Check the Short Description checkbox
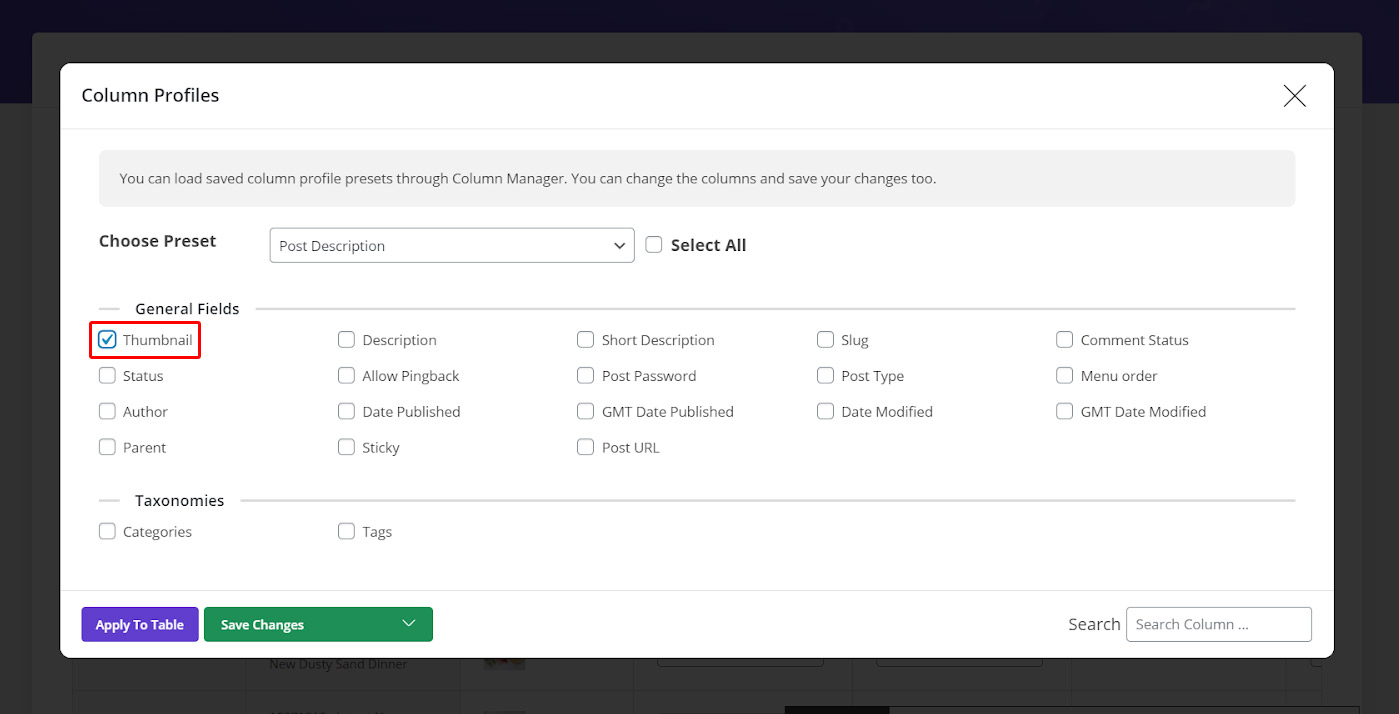The image size is (1399, 714). [x=585, y=340]
